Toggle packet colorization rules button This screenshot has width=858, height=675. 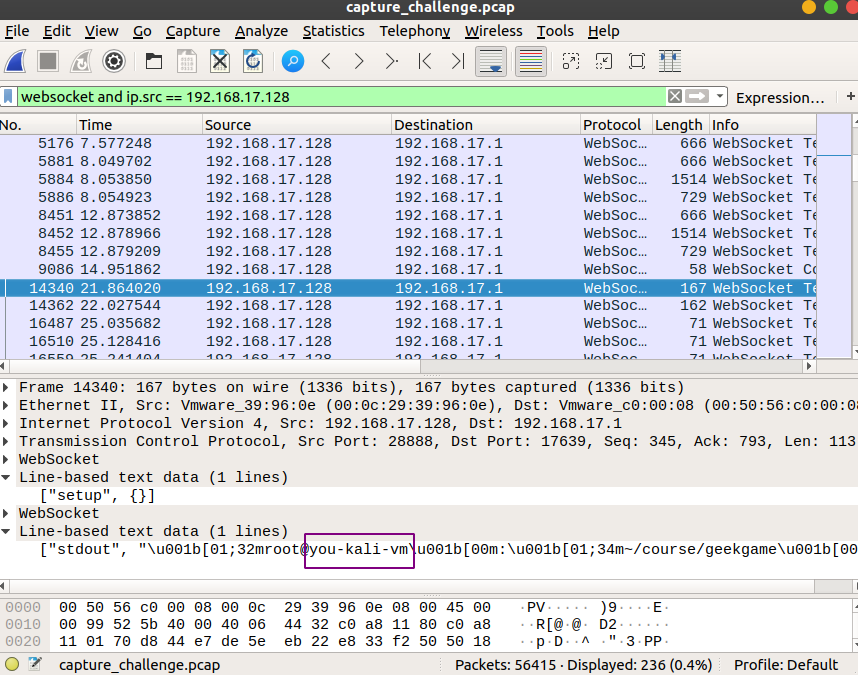point(531,62)
